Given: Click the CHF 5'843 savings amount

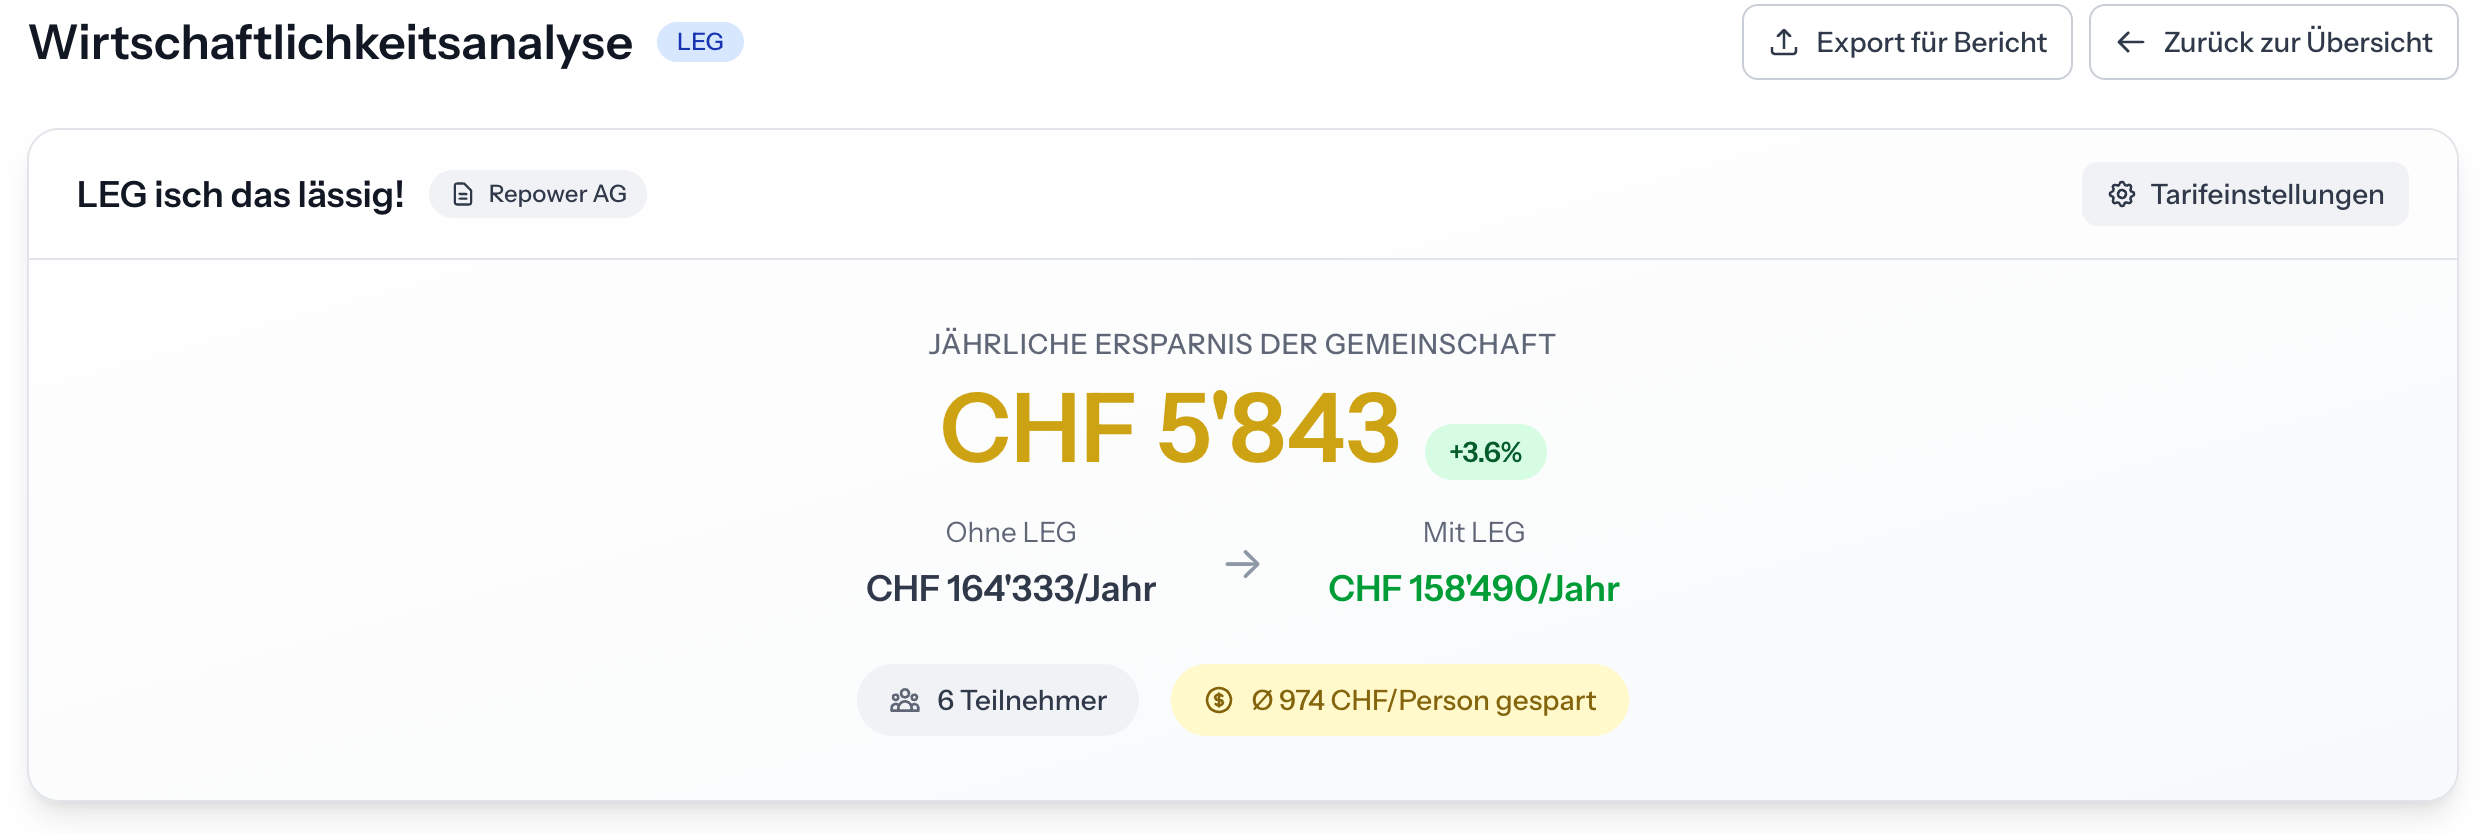Looking at the screenshot, I should tap(1170, 428).
